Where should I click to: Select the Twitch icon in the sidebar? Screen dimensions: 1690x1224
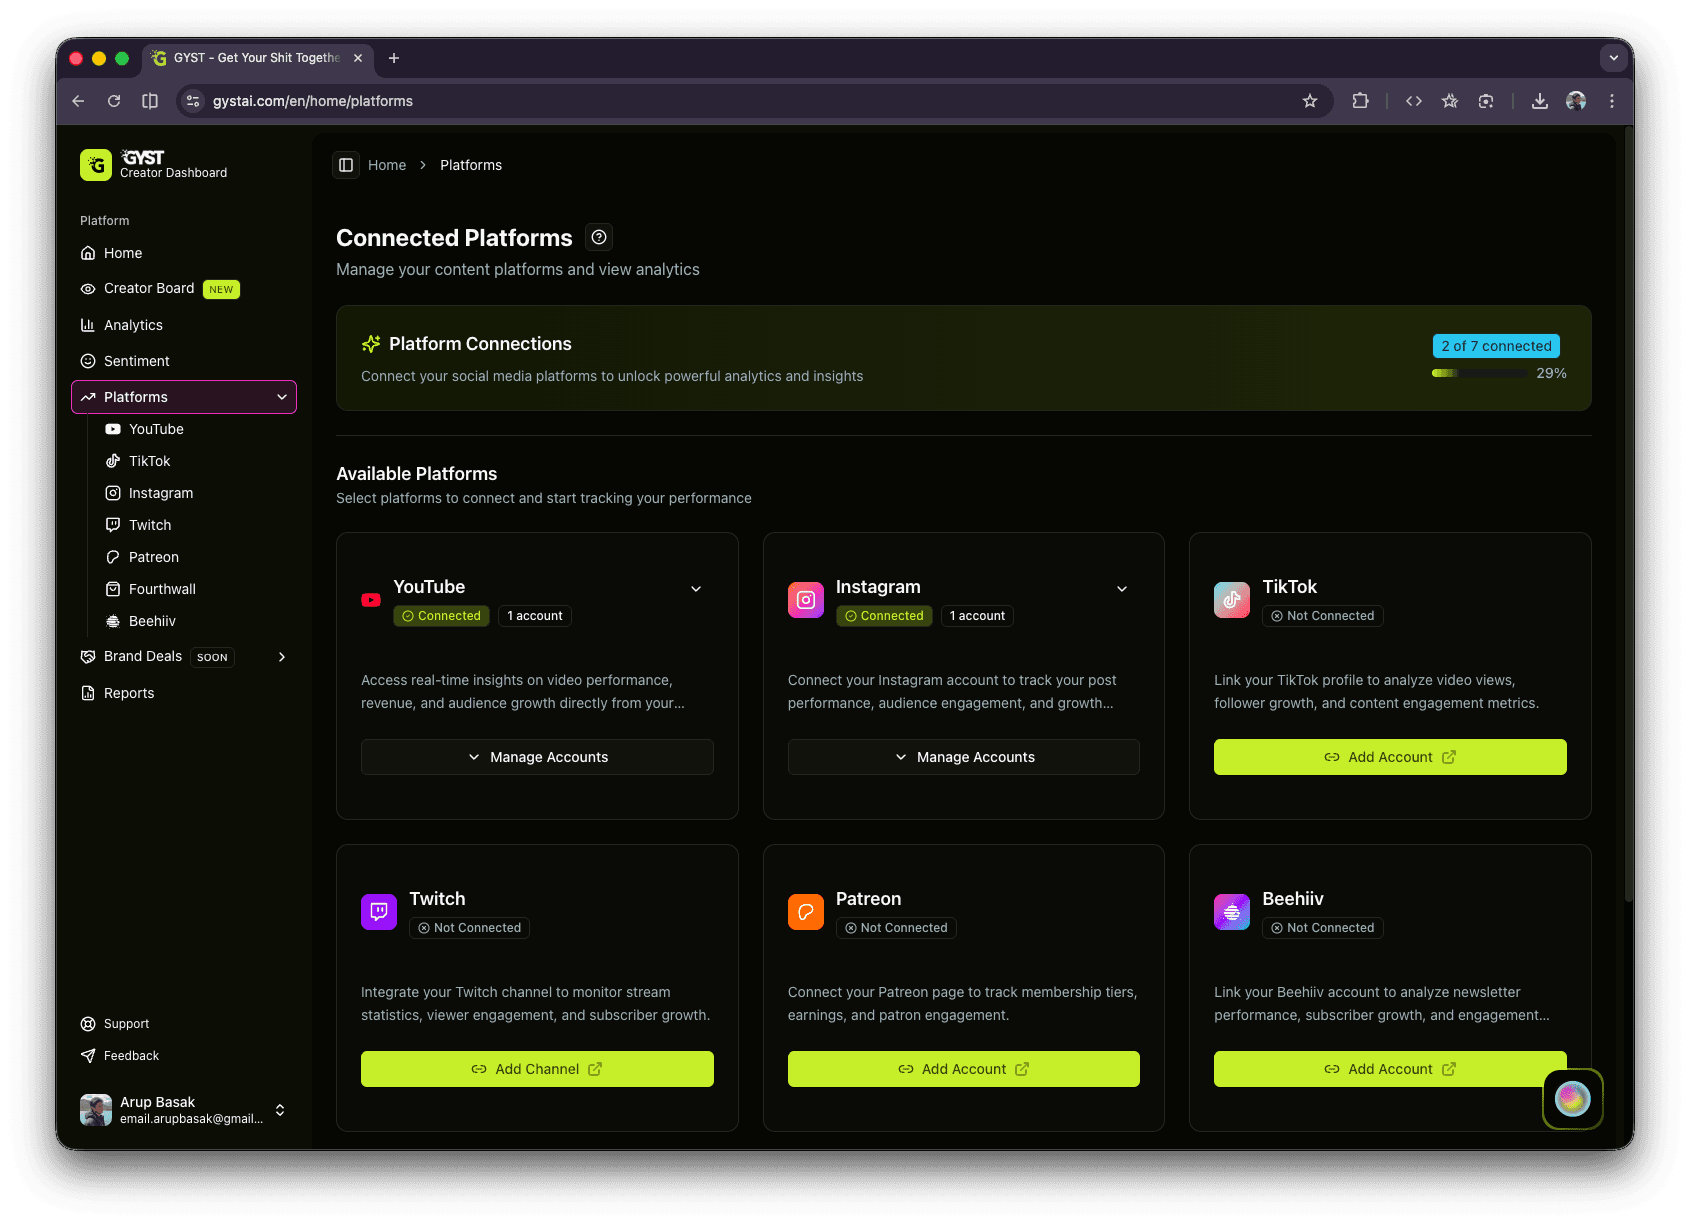point(113,525)
